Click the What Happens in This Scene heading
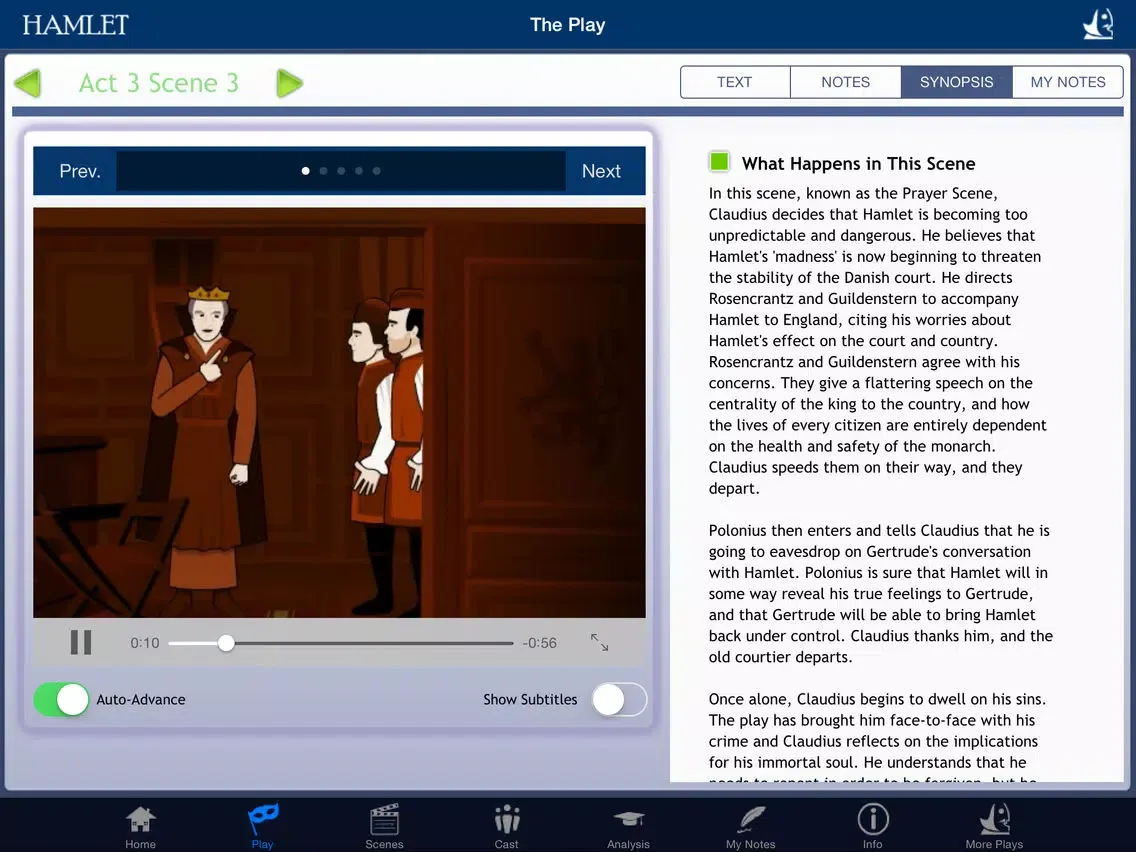 (859, 164)
